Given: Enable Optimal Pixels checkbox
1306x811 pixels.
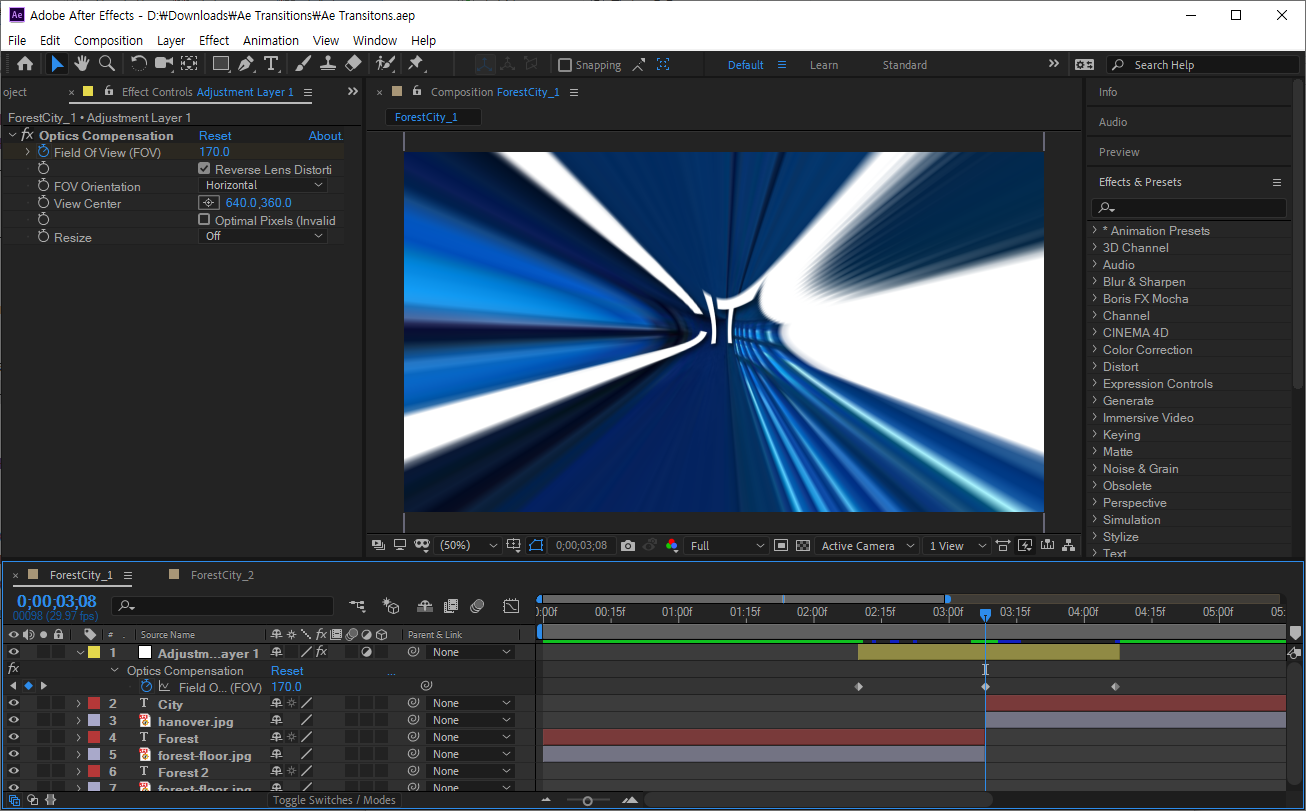Looking at the screenshot, I should (204, 220).
